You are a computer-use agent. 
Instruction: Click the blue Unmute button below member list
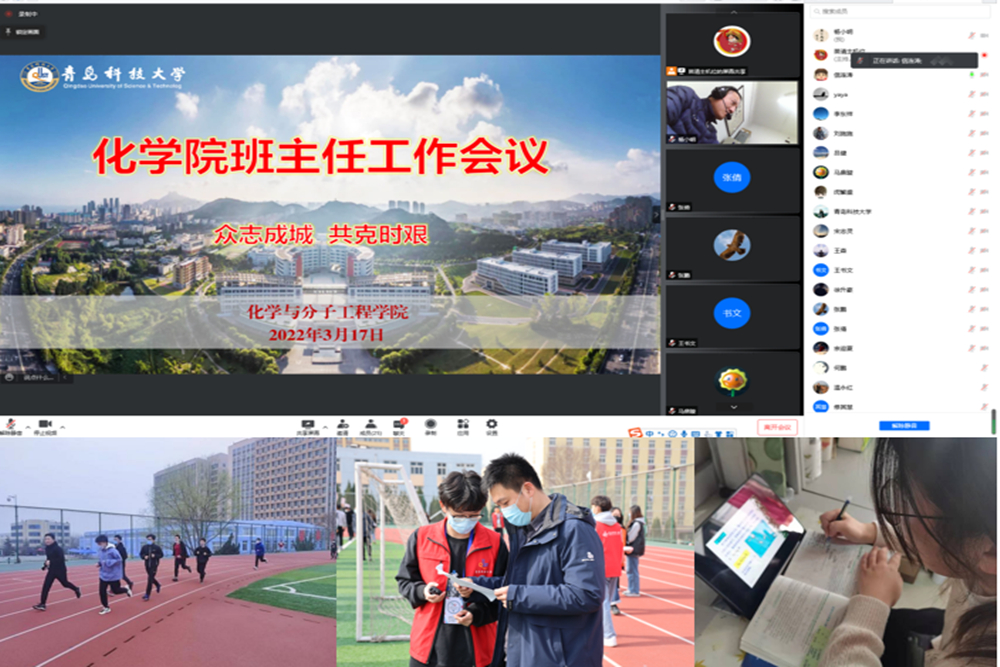point(904,426)
